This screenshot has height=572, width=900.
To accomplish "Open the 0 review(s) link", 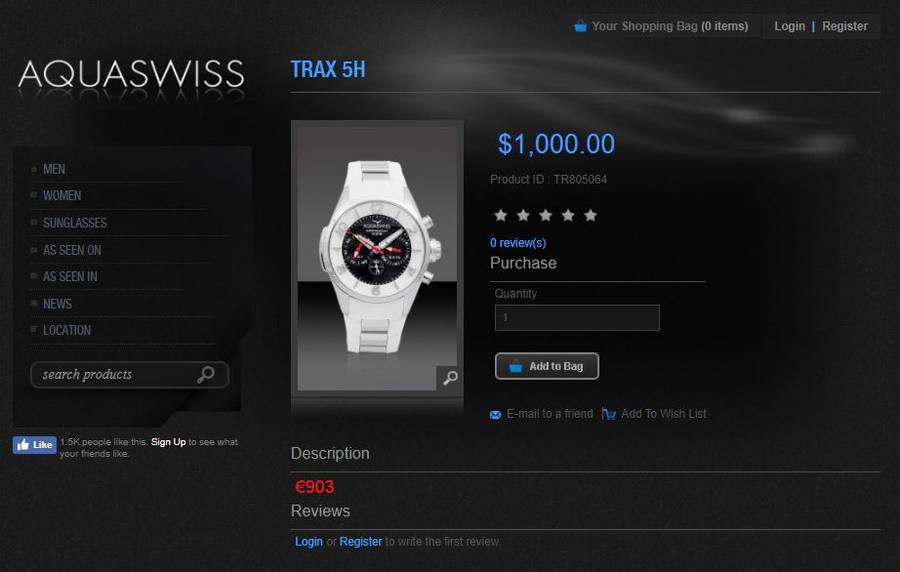I will 518,243.
